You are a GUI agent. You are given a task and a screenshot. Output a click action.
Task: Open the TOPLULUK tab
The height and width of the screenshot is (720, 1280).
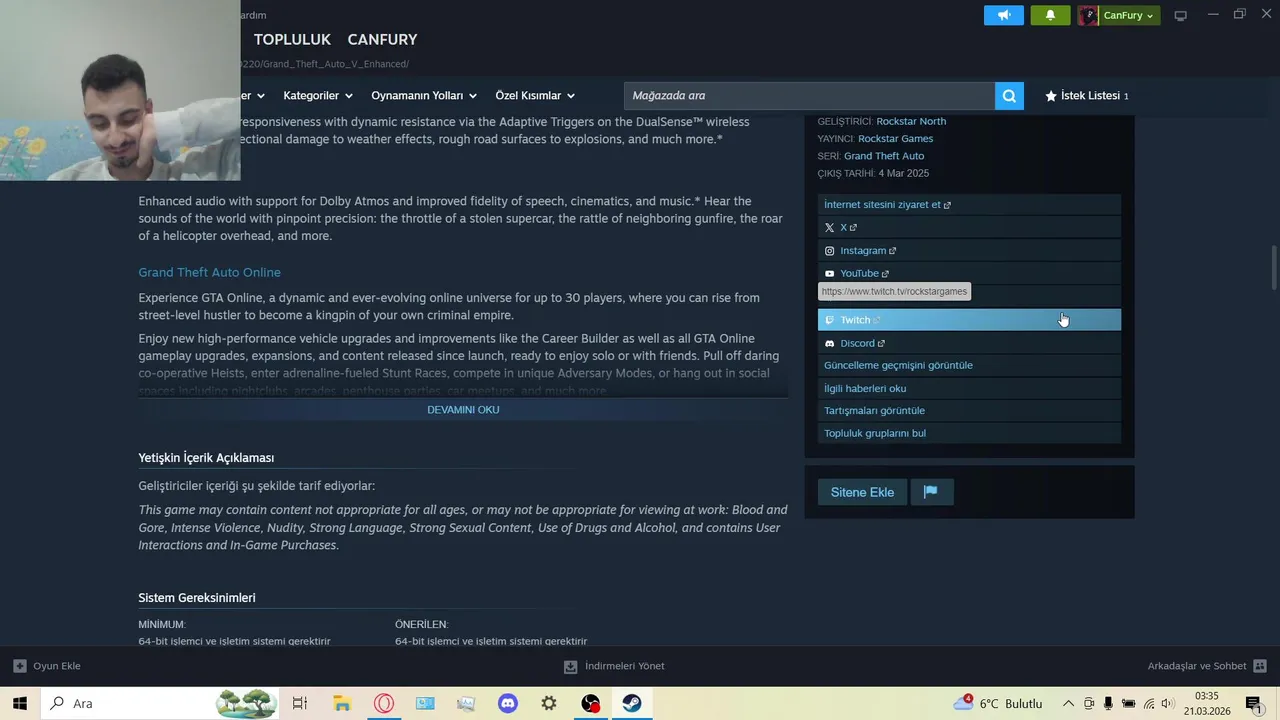click(292, 39)
